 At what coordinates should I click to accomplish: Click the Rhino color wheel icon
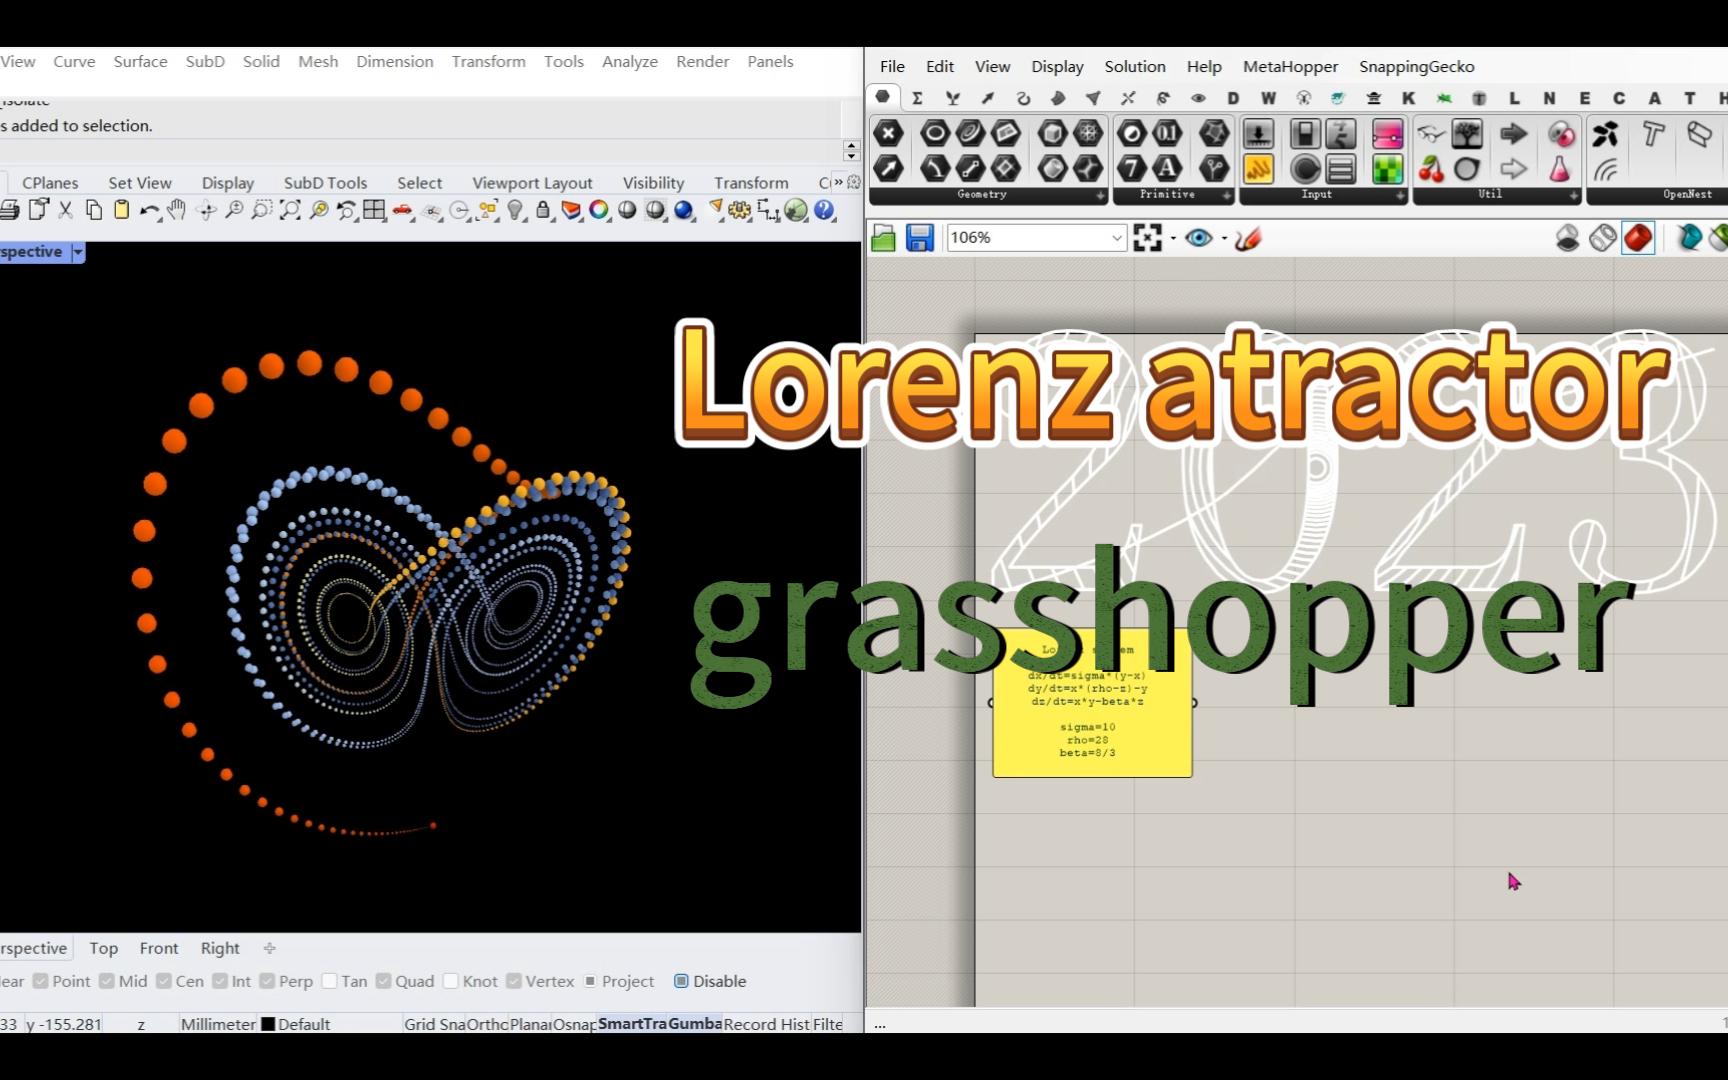599,210
